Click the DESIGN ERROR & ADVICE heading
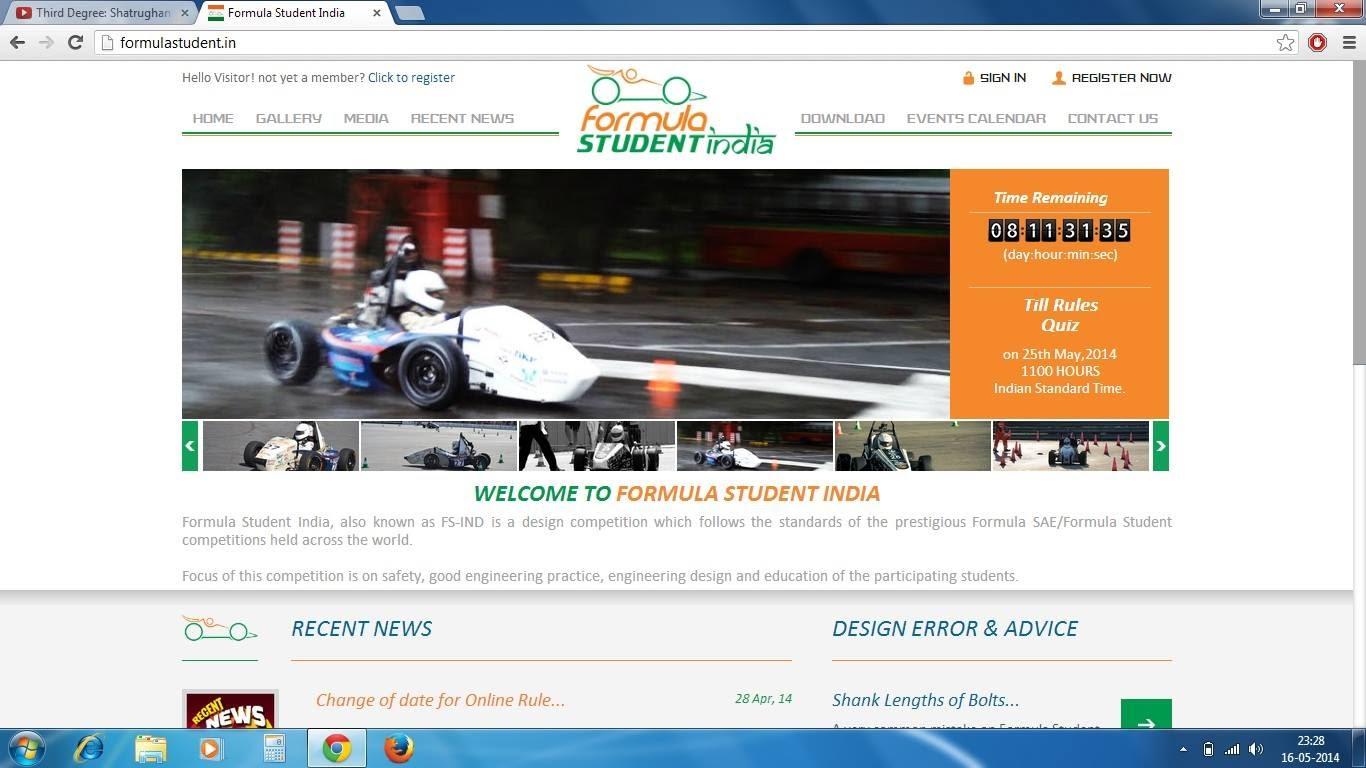This screenshot has height=768, width=1366. pyautogui.click(x=955, y=629)
